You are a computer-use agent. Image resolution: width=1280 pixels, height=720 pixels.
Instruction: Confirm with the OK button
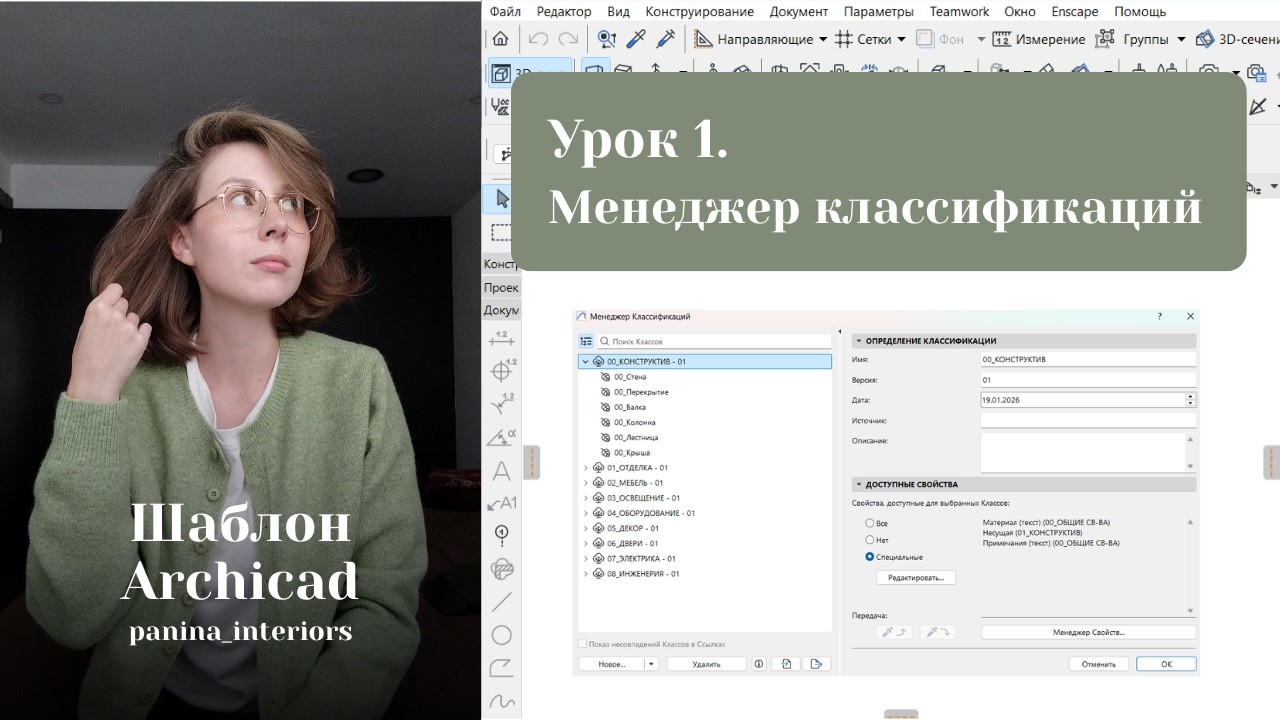(1166, 664)
